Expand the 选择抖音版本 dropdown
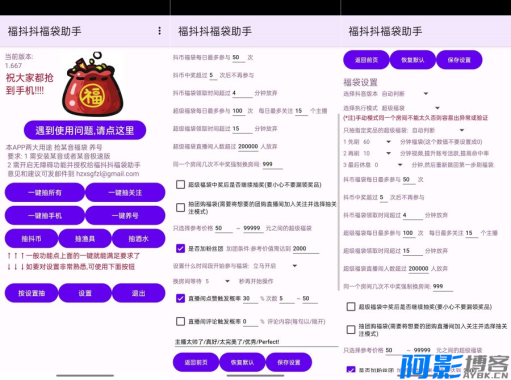This screenshot has width=511, height=380. 405,94
